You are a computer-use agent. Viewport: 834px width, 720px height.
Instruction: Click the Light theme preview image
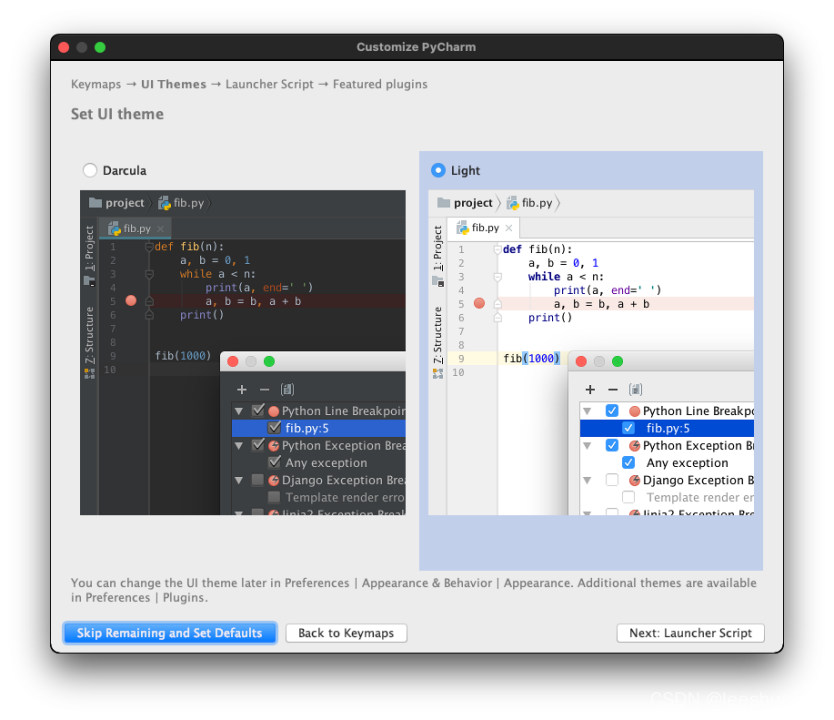point(591,353)
